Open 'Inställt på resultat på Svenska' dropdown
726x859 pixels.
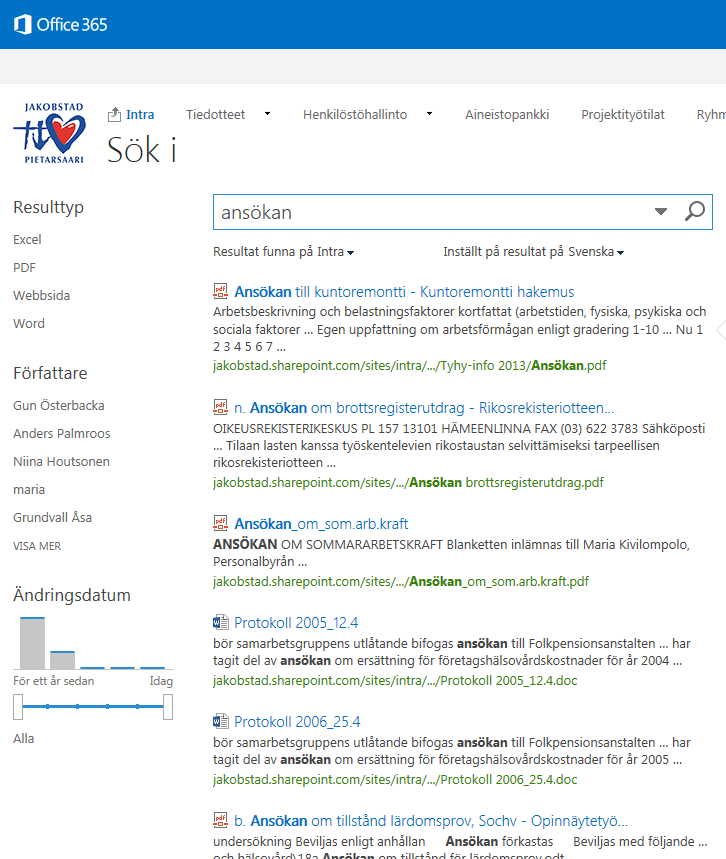pyautogui.click(x=533, y=252)
